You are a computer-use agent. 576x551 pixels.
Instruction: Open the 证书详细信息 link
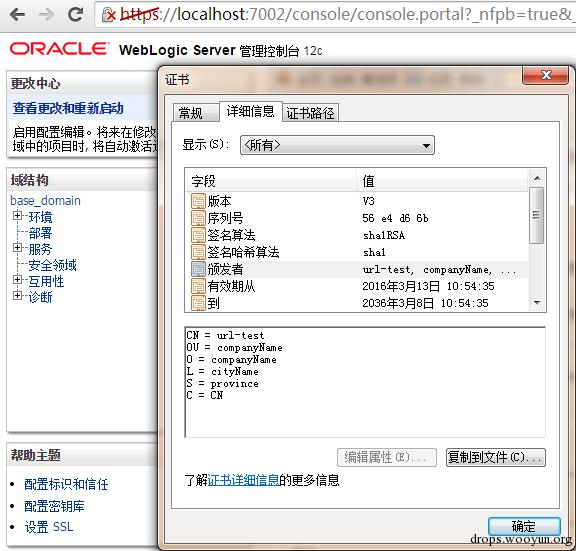(x=243, y=480)
